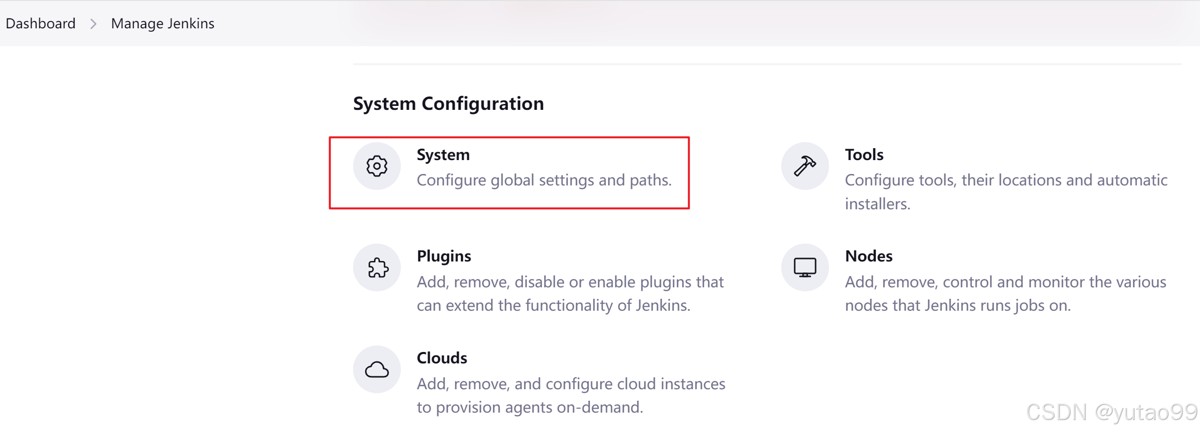Image resolution: width=1200 pixels, height=432 pixels.
Task: Click the Clouds cloud icon
Action: [x=377, y=370]
